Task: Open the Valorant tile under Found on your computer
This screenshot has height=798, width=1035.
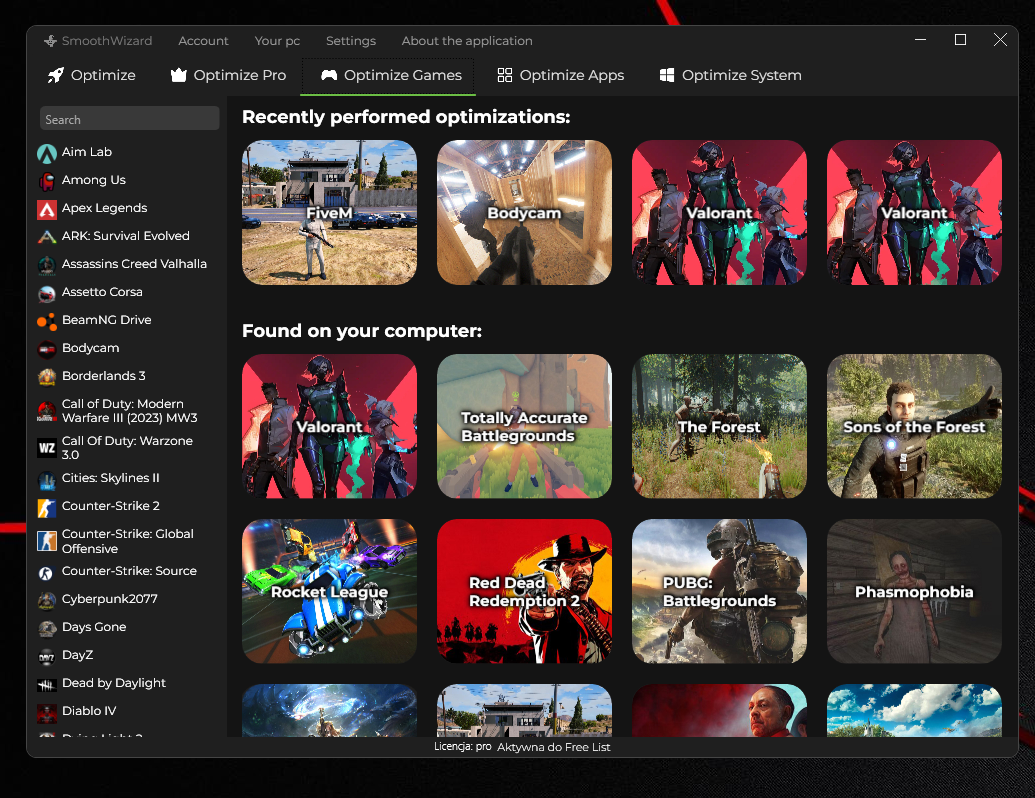Action: (329, 426)
